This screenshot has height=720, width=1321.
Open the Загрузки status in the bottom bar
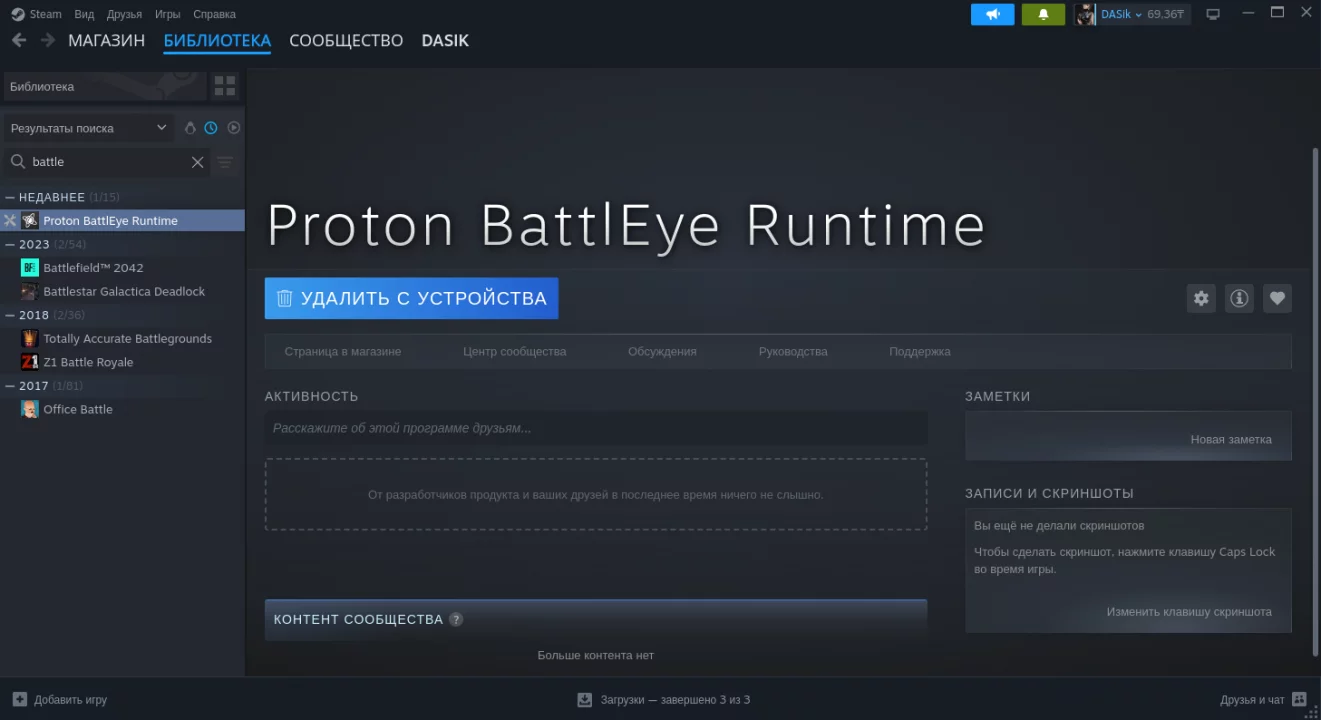tap(664, 700)
